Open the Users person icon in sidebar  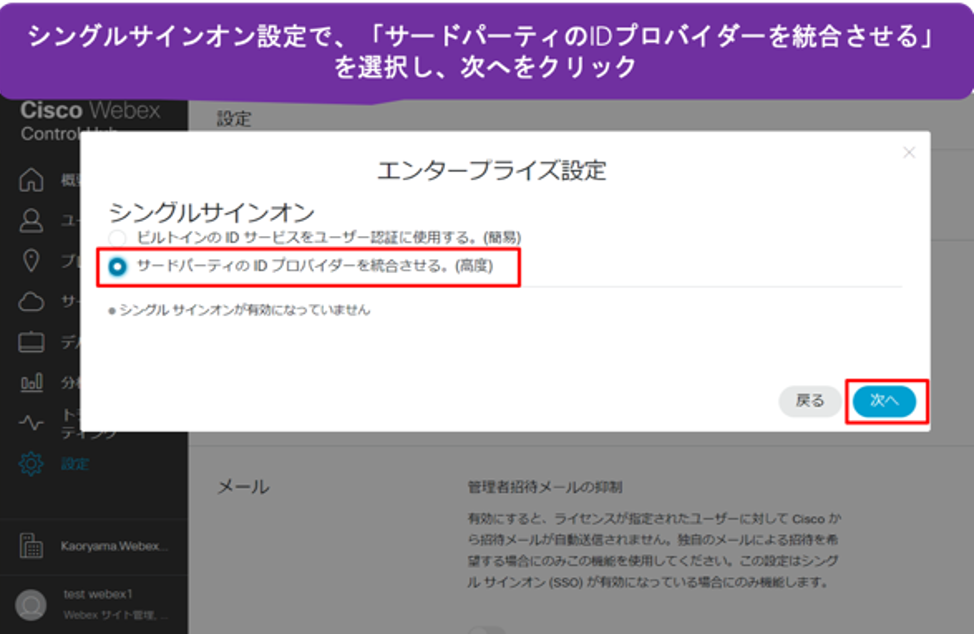tap(32, 220)
